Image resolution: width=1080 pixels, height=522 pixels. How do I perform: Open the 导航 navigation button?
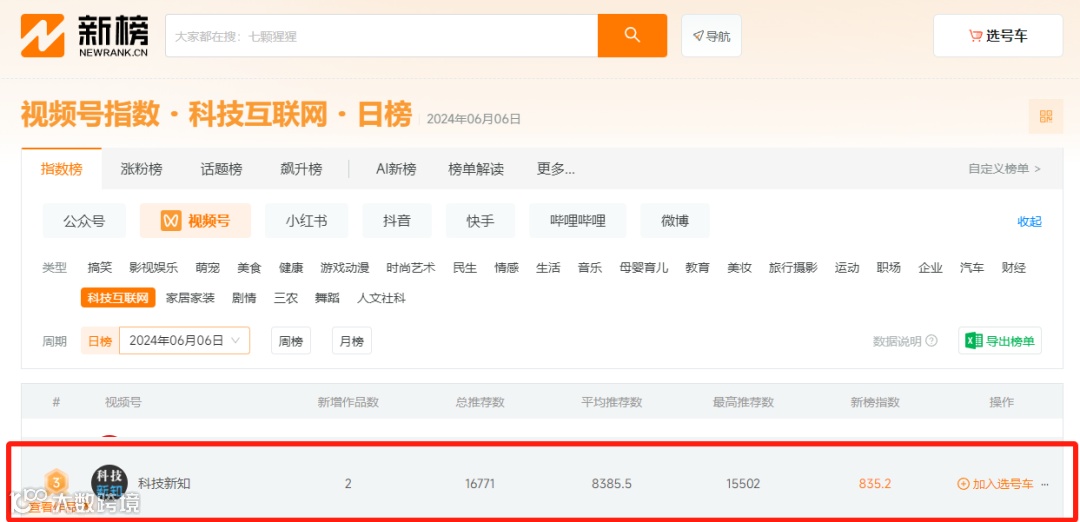[x=712, y=36]
